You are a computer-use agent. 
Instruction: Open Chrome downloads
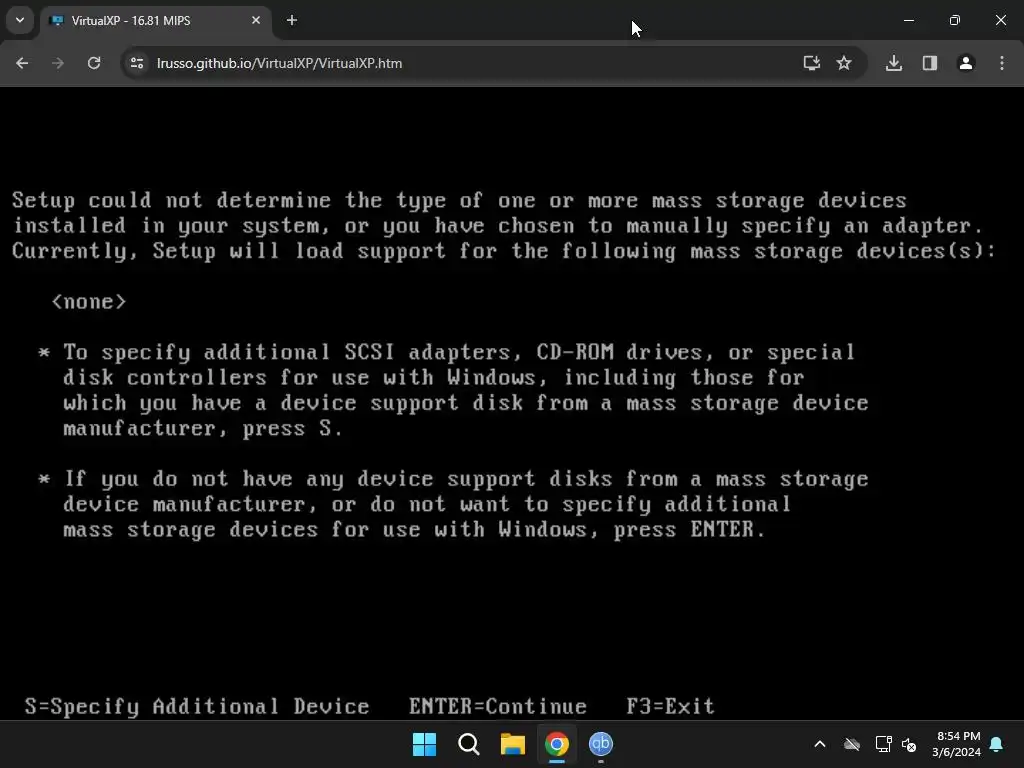click(894, 63)
